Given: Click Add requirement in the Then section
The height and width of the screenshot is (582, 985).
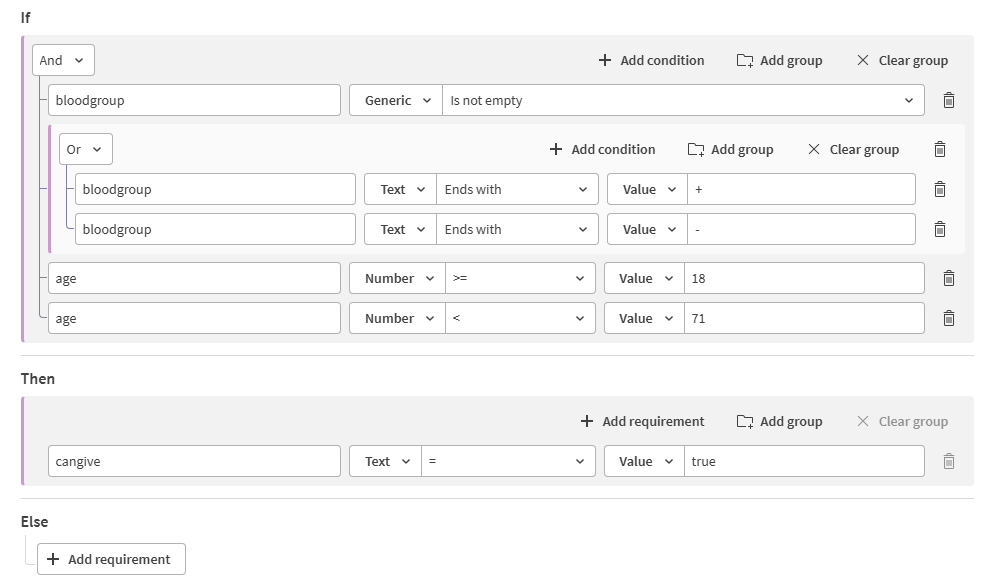Looking at the screenshot, I should tap(641, 421).
